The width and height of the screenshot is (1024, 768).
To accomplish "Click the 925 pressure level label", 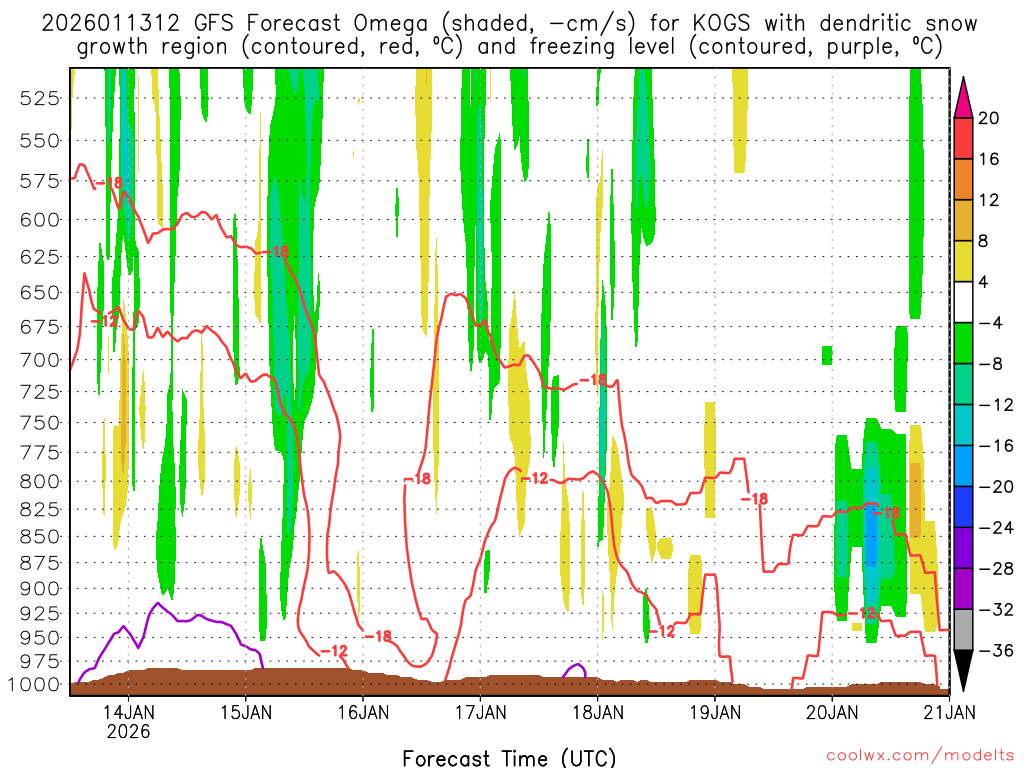I will click(39, 613).
